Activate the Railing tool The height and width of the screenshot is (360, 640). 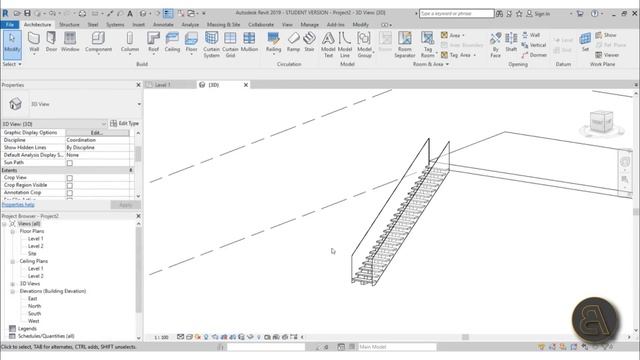[273, 42]
